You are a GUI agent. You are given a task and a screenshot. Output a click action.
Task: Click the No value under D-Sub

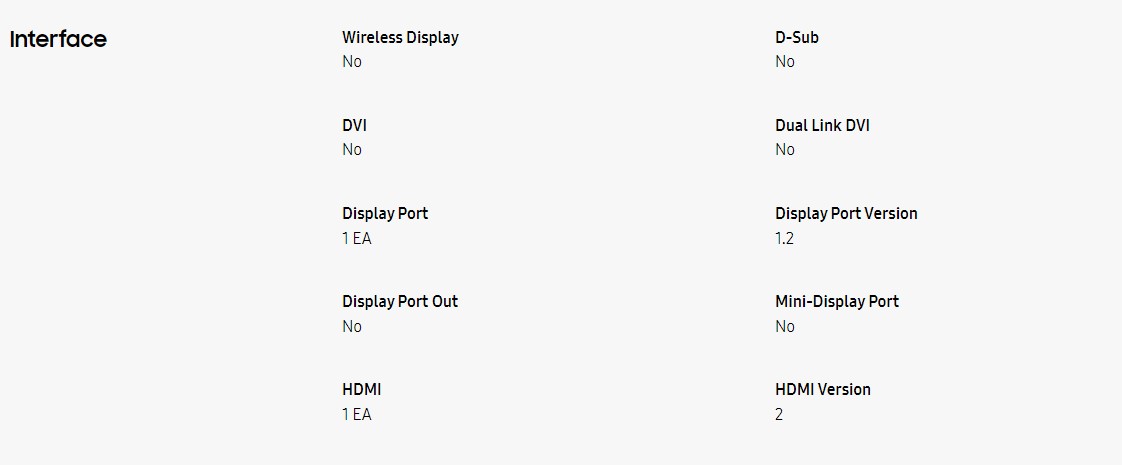pyautogui.click(x=784, y=62)
